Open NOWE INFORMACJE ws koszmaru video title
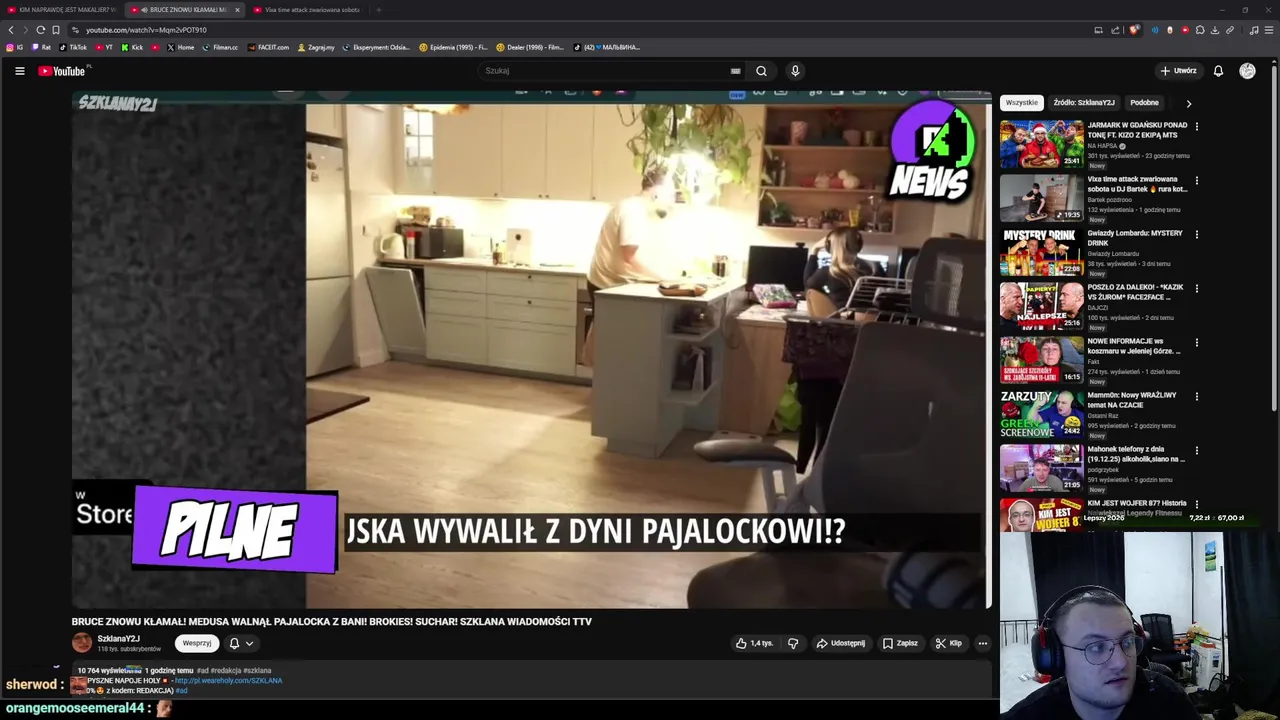 (1136, 346)
